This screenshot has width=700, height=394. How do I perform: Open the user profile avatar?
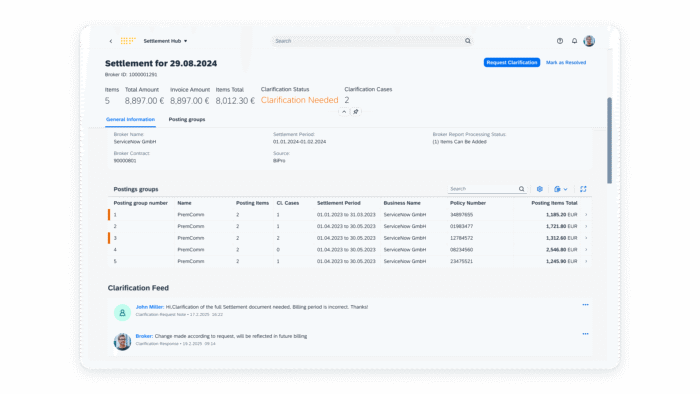pos(589,41)
